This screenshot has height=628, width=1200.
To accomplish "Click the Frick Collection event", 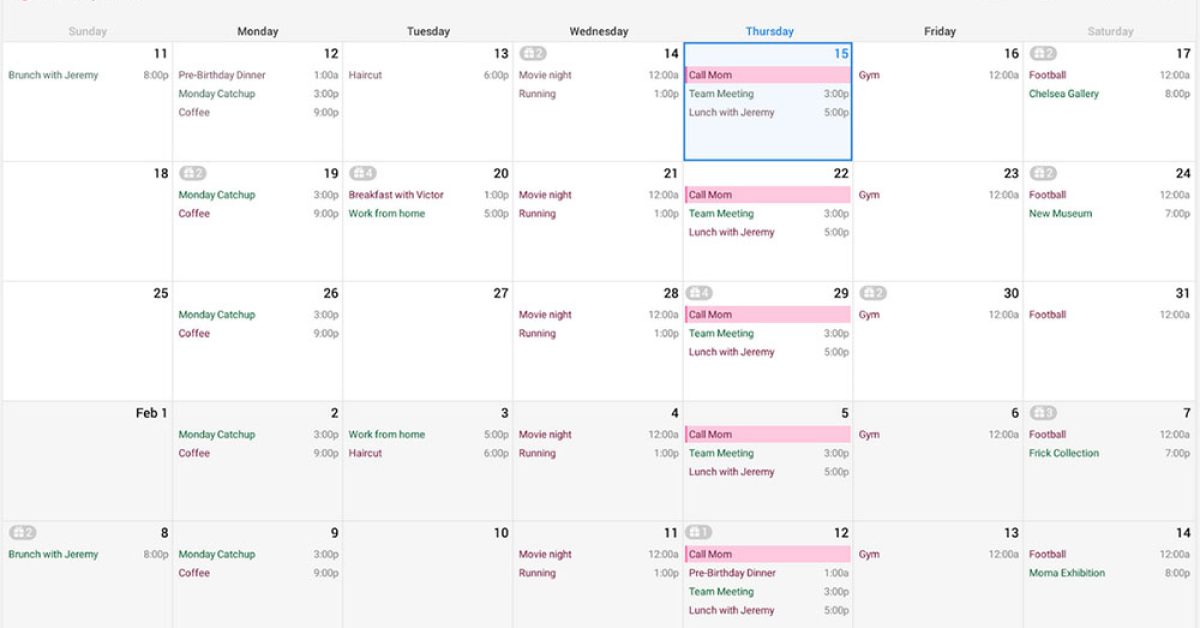I will tap(1063, 453).
